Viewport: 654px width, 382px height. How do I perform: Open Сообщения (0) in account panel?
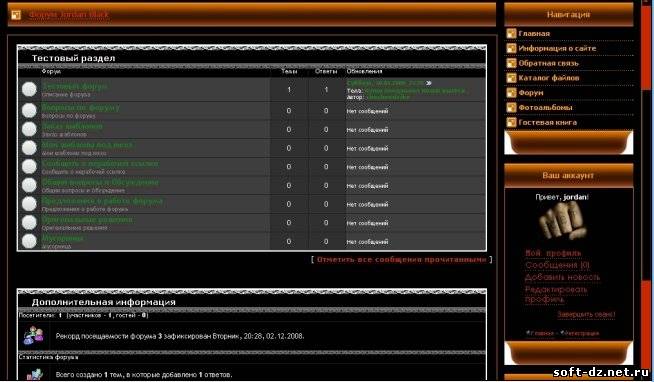click(557, 265)
